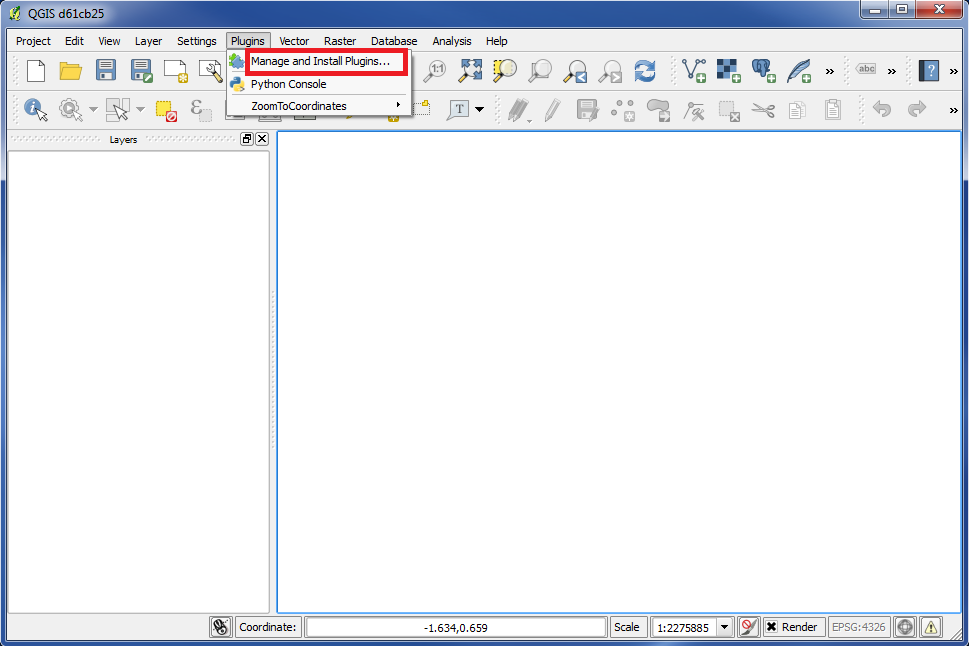Toggle the Render checkbox in status bar
Screen dimensions: 969x646
click(772, 627)
